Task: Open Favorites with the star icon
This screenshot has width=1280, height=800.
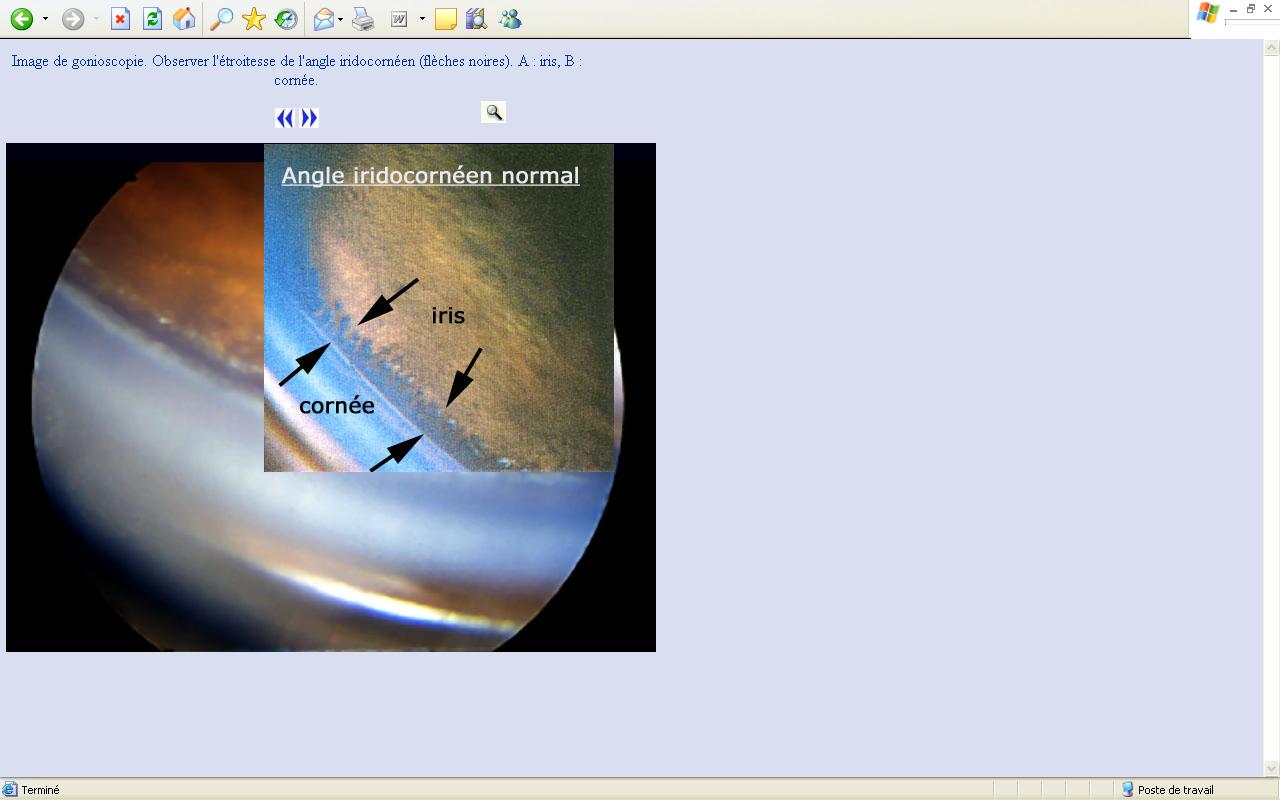Action: point(254,19)
